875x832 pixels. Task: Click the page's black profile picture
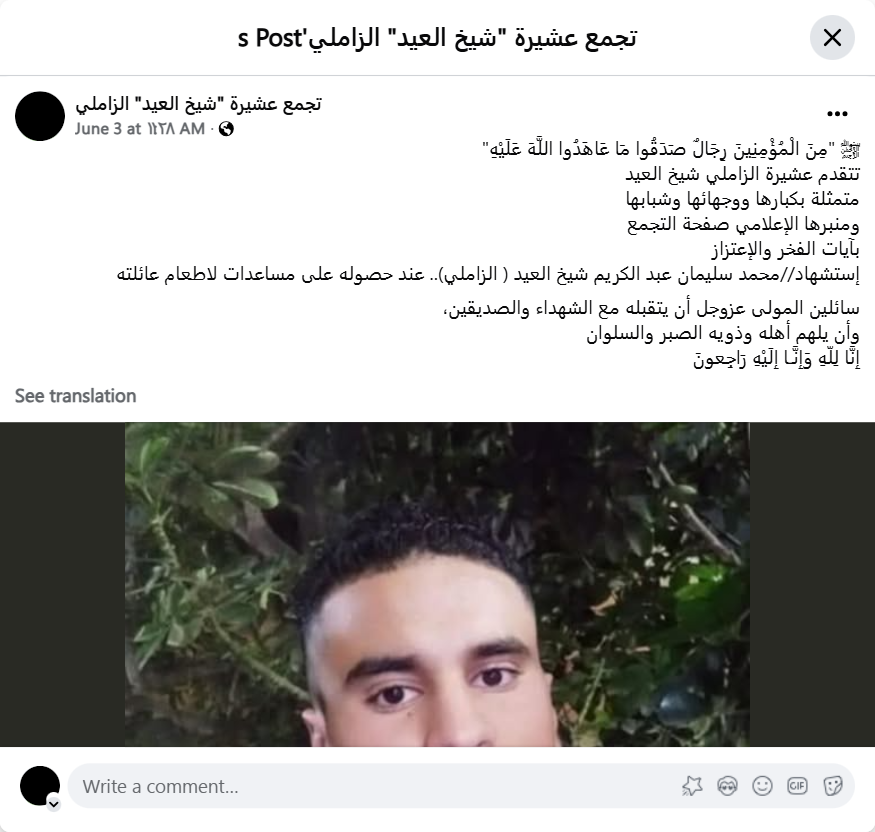tap(40, 116)
